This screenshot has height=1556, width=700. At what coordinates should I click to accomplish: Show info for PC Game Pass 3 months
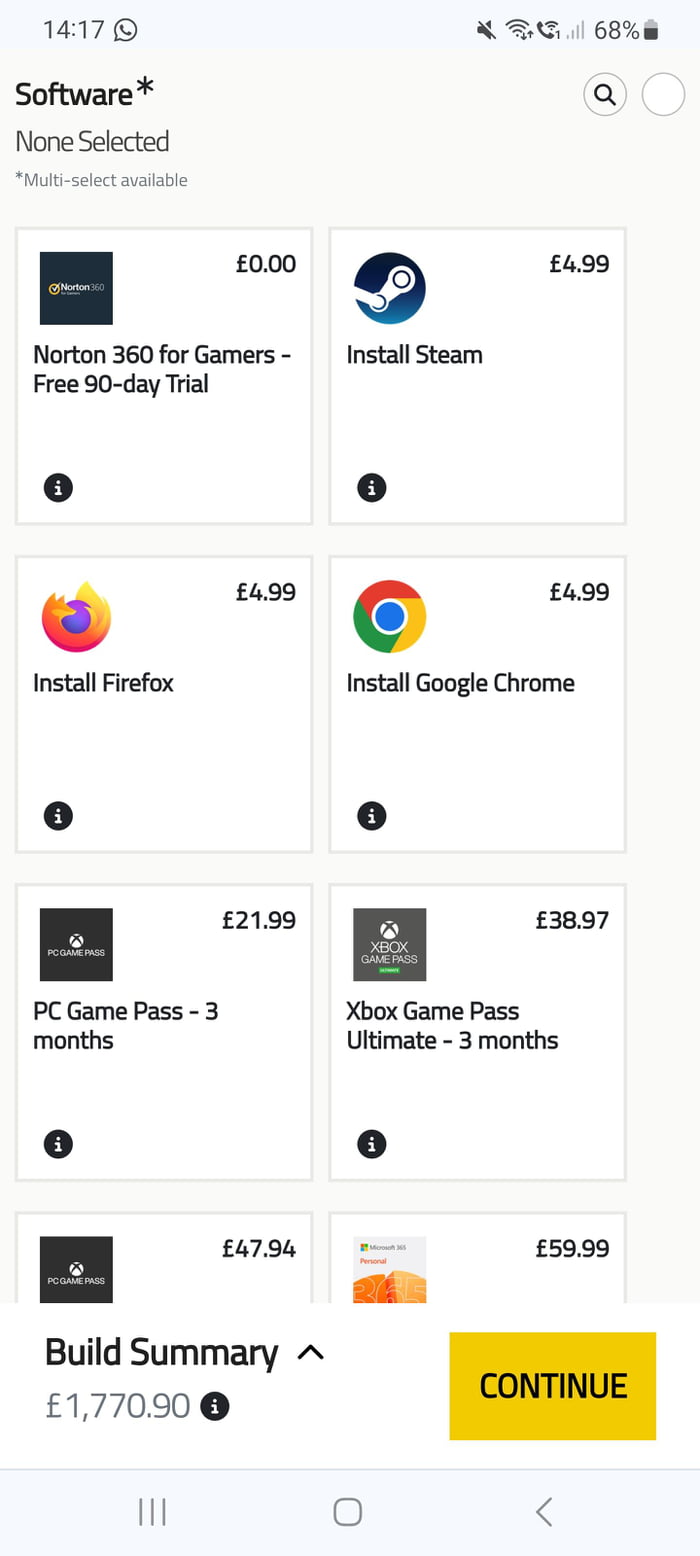point(58,1144)
